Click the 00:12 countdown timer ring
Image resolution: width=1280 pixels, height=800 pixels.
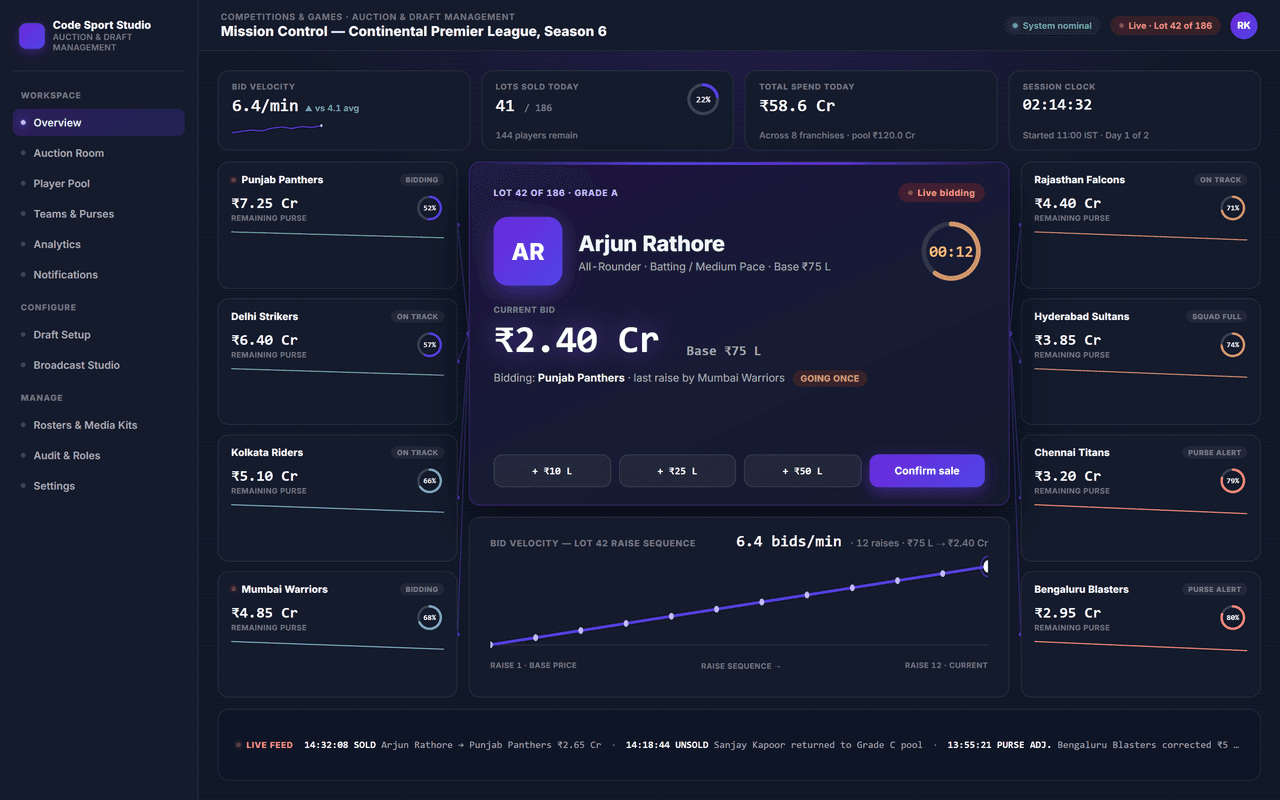(951, 251)
